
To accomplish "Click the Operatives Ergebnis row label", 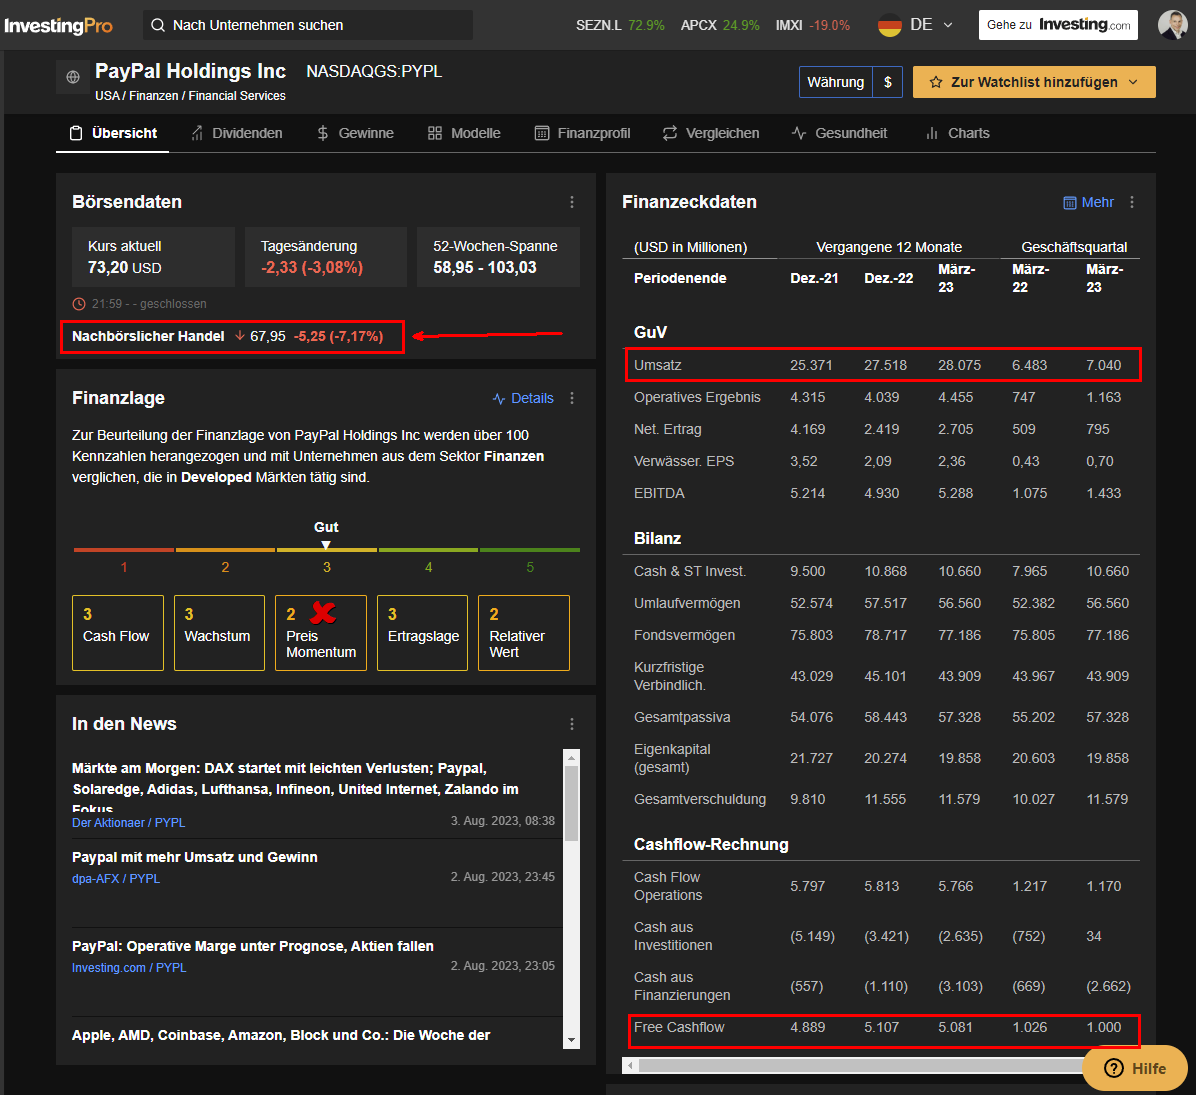I will [697, 397].
